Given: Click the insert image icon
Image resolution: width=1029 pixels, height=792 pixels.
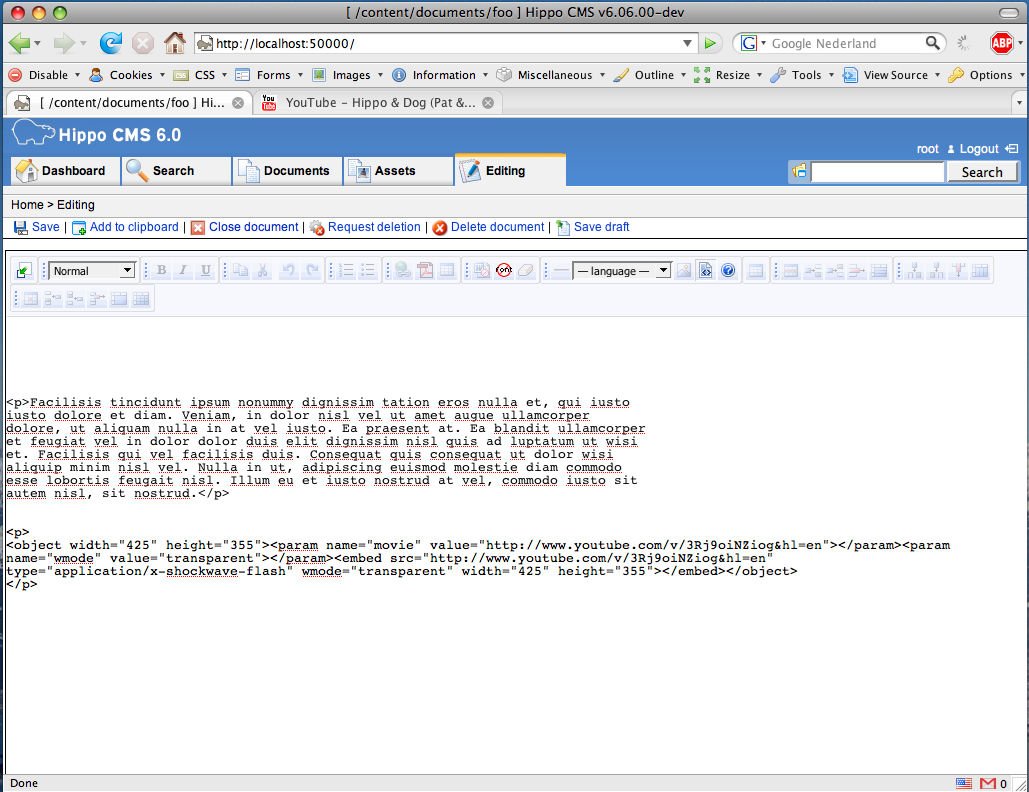Looking at the screenshot, I should pyautogui.click(x=684, y=271).
